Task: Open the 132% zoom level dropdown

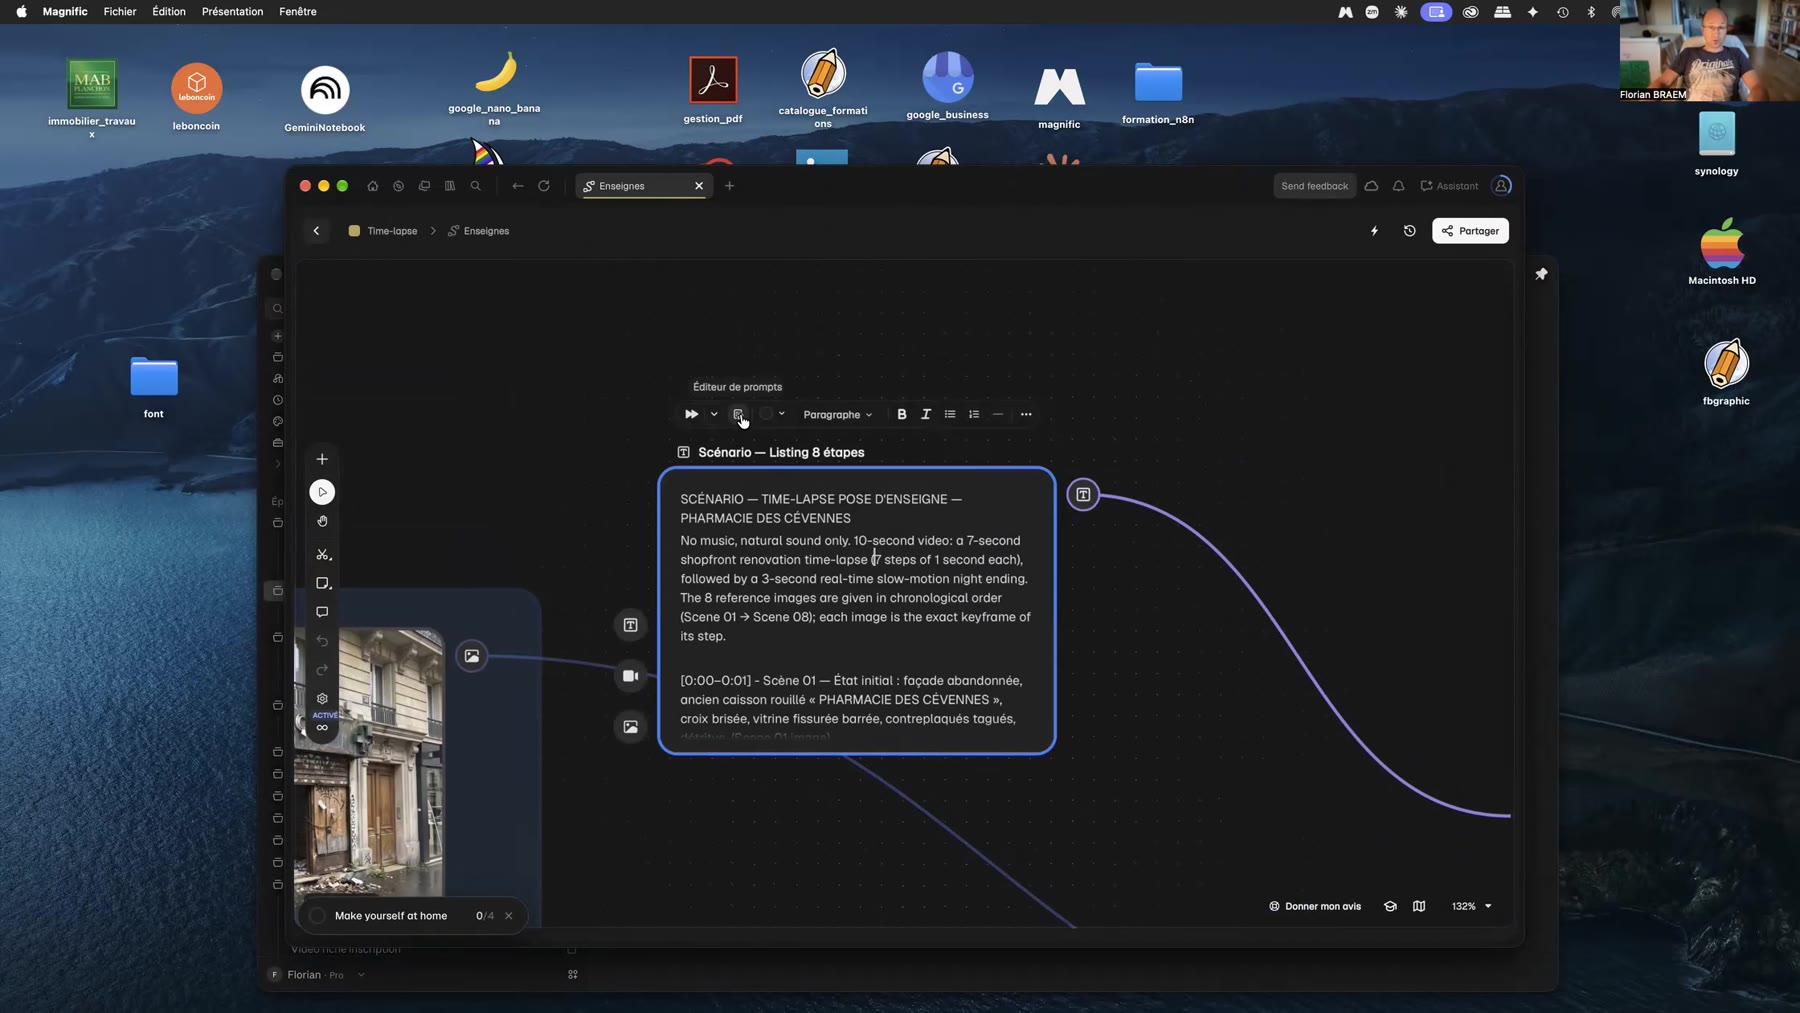Action: pyautogui.click(x=1471, y=906)
